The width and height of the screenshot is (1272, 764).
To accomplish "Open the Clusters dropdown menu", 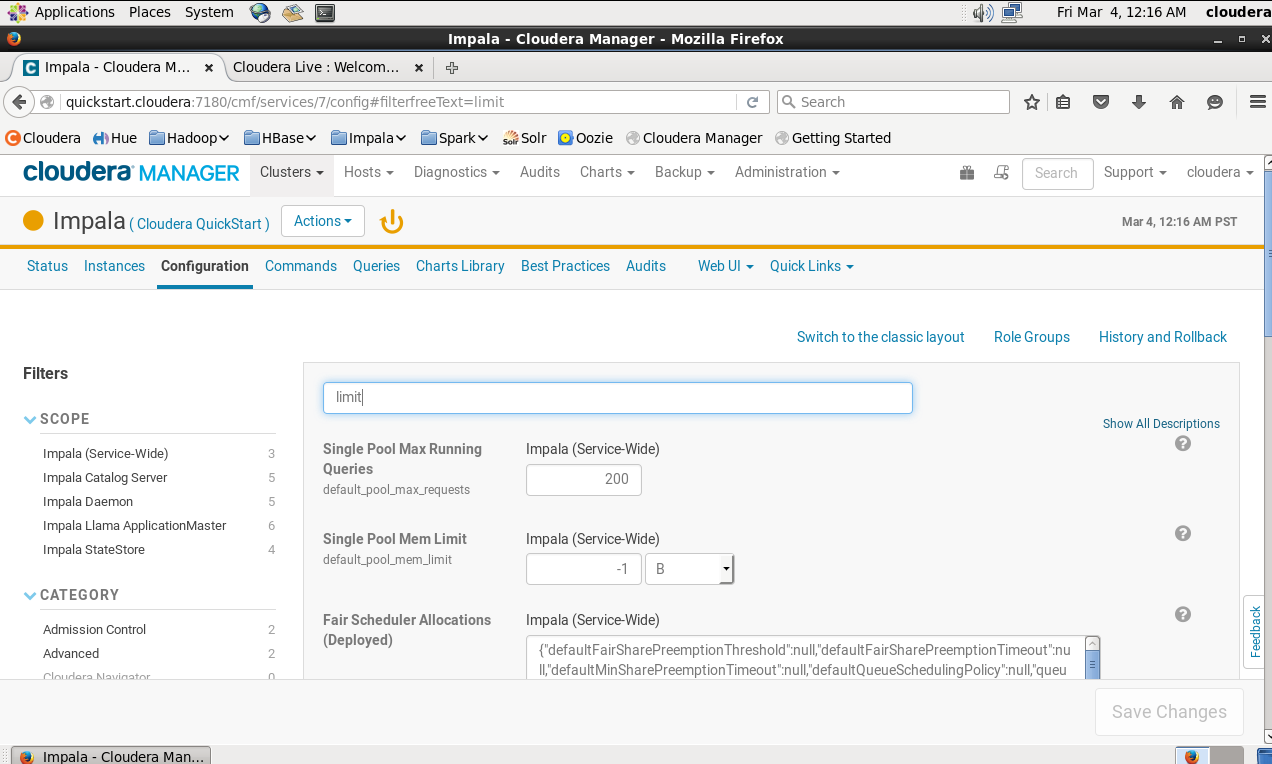I will (x=291, y=172).
